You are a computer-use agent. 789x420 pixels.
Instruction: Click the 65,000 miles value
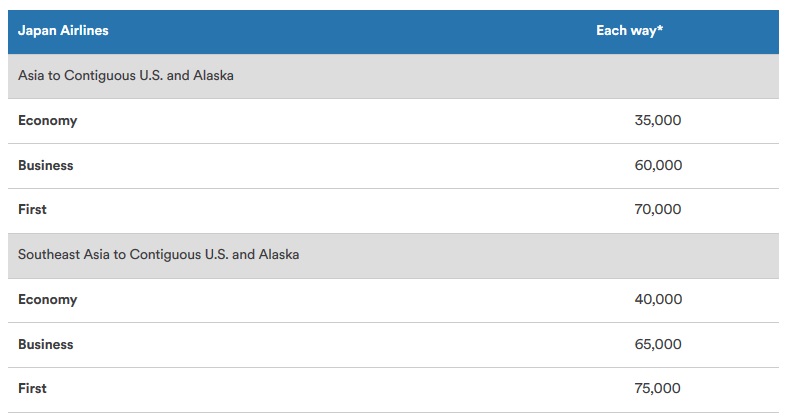pyautogui.click(x=658, y=345)
